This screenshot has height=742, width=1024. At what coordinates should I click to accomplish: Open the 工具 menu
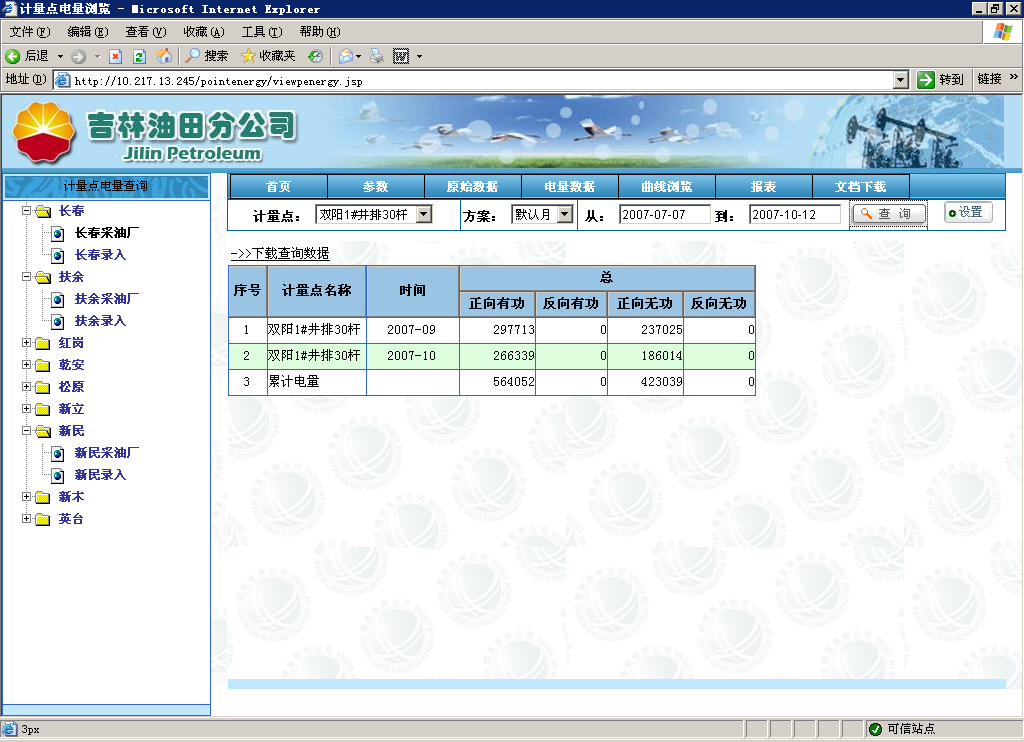[x=261, y=32]
